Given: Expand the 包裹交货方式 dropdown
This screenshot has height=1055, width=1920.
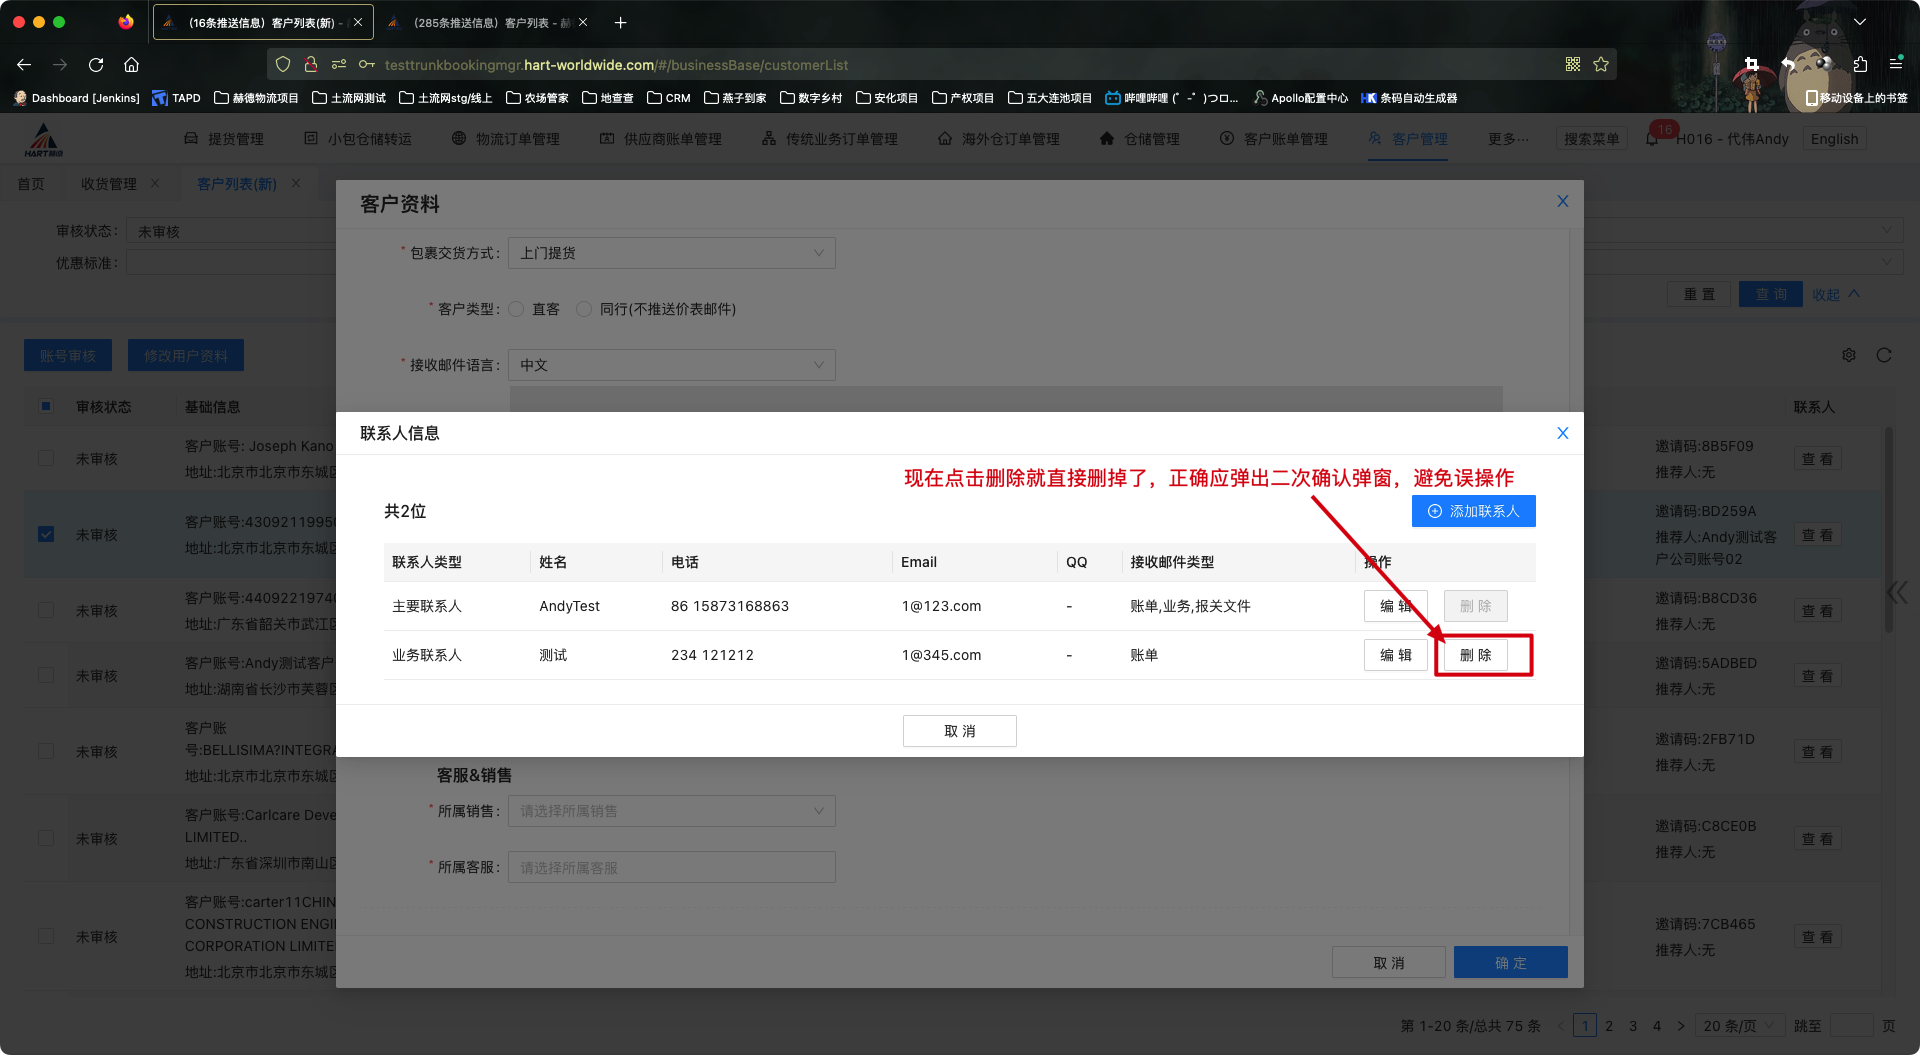Looking at the screenshot, I should [x=671, y=253].
